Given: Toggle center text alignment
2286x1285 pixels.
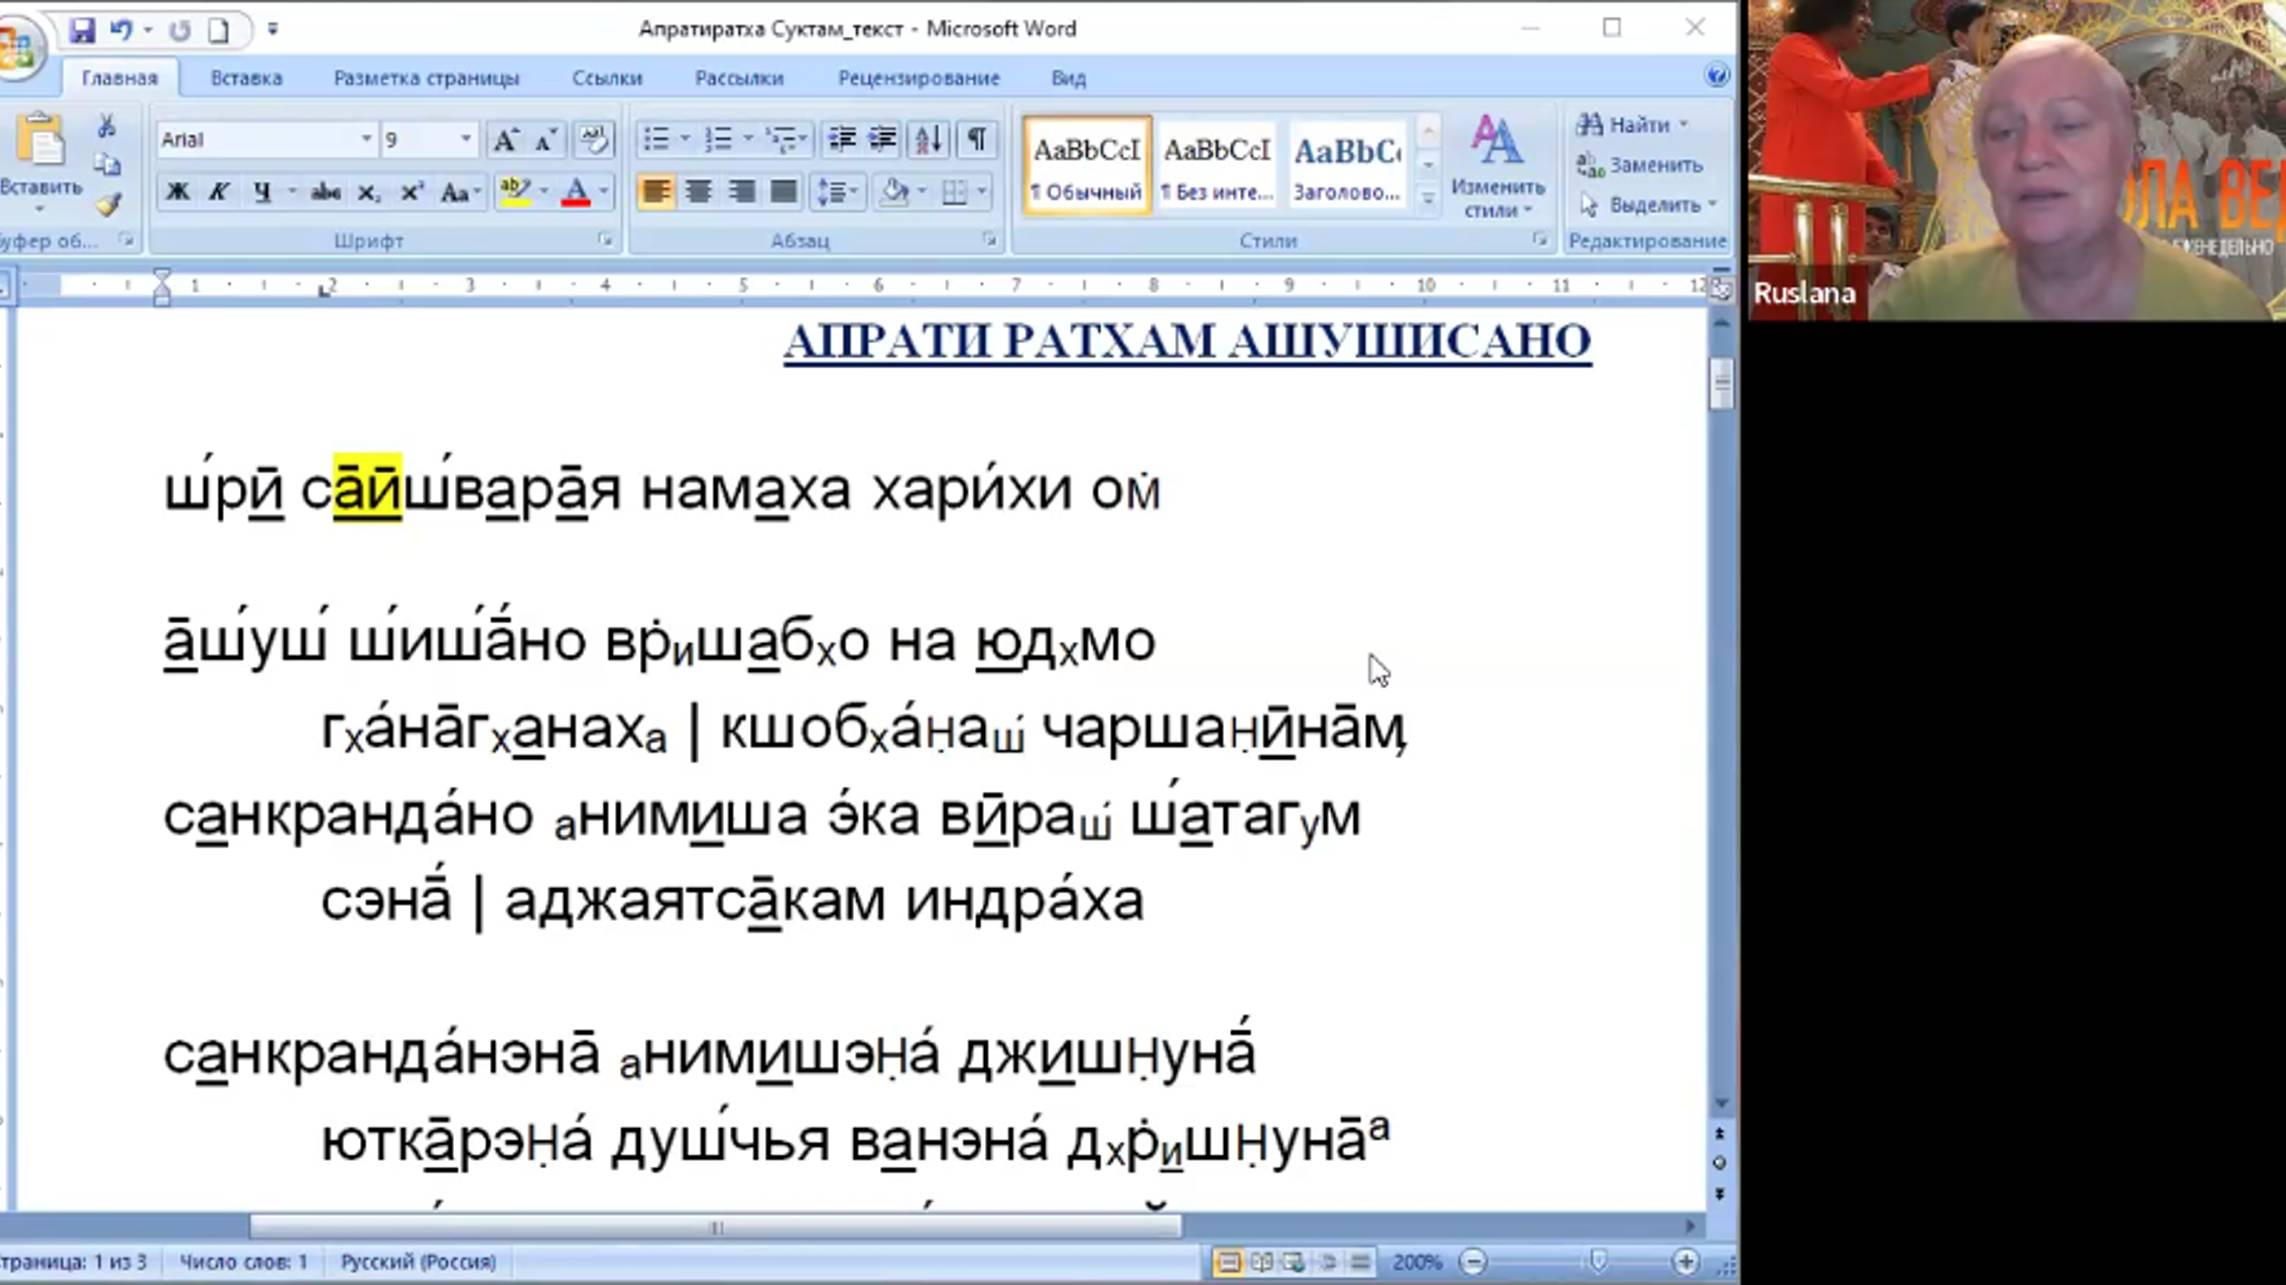Looking at the screenshot, I should [698, 192].
